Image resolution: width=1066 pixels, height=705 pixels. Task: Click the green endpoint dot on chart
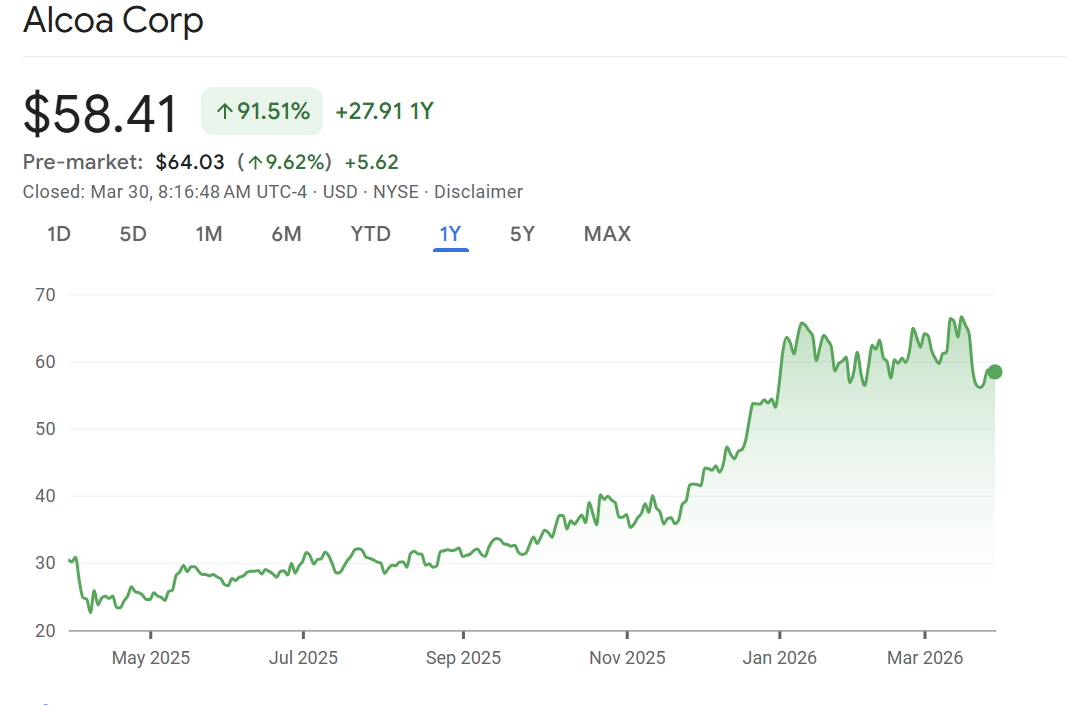(994, 372)
